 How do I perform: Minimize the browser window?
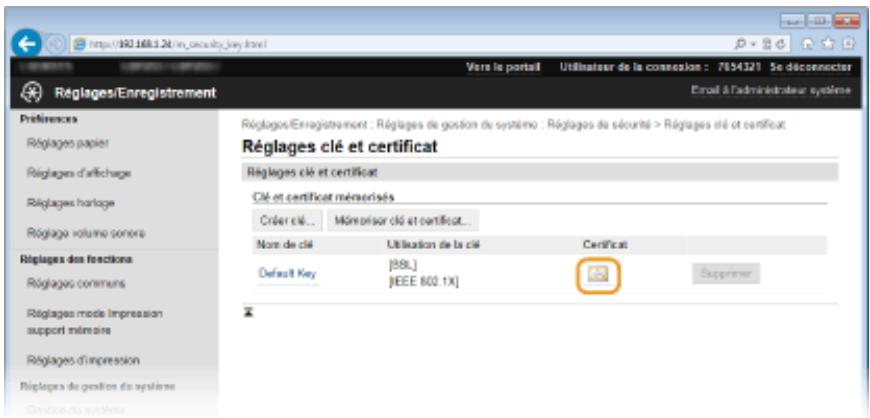coord(791,22)
